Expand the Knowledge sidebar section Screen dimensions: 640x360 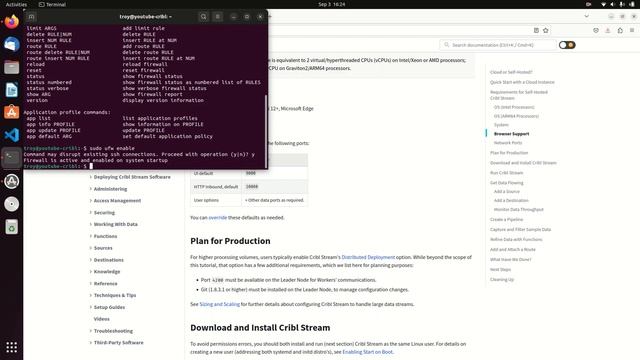107,272
